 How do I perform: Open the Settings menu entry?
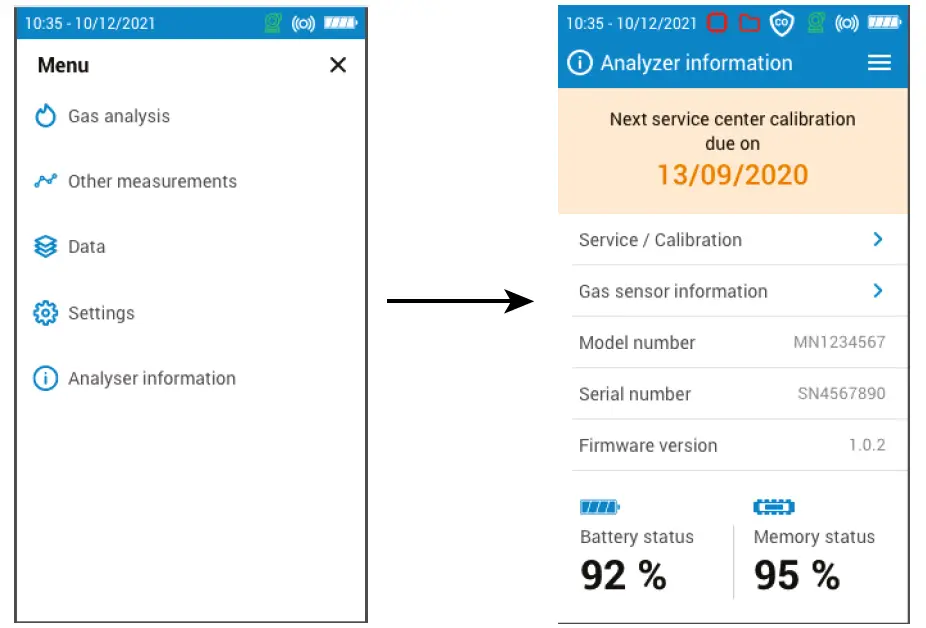coord(101,313)
